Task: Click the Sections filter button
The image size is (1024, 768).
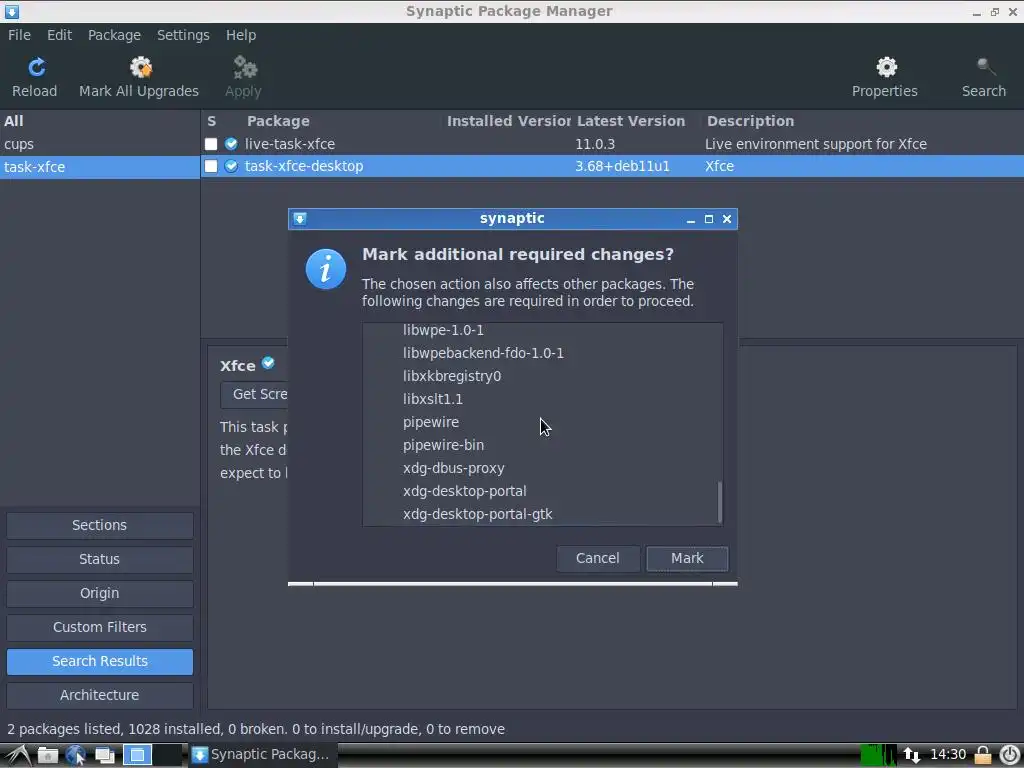Action: 99,525
